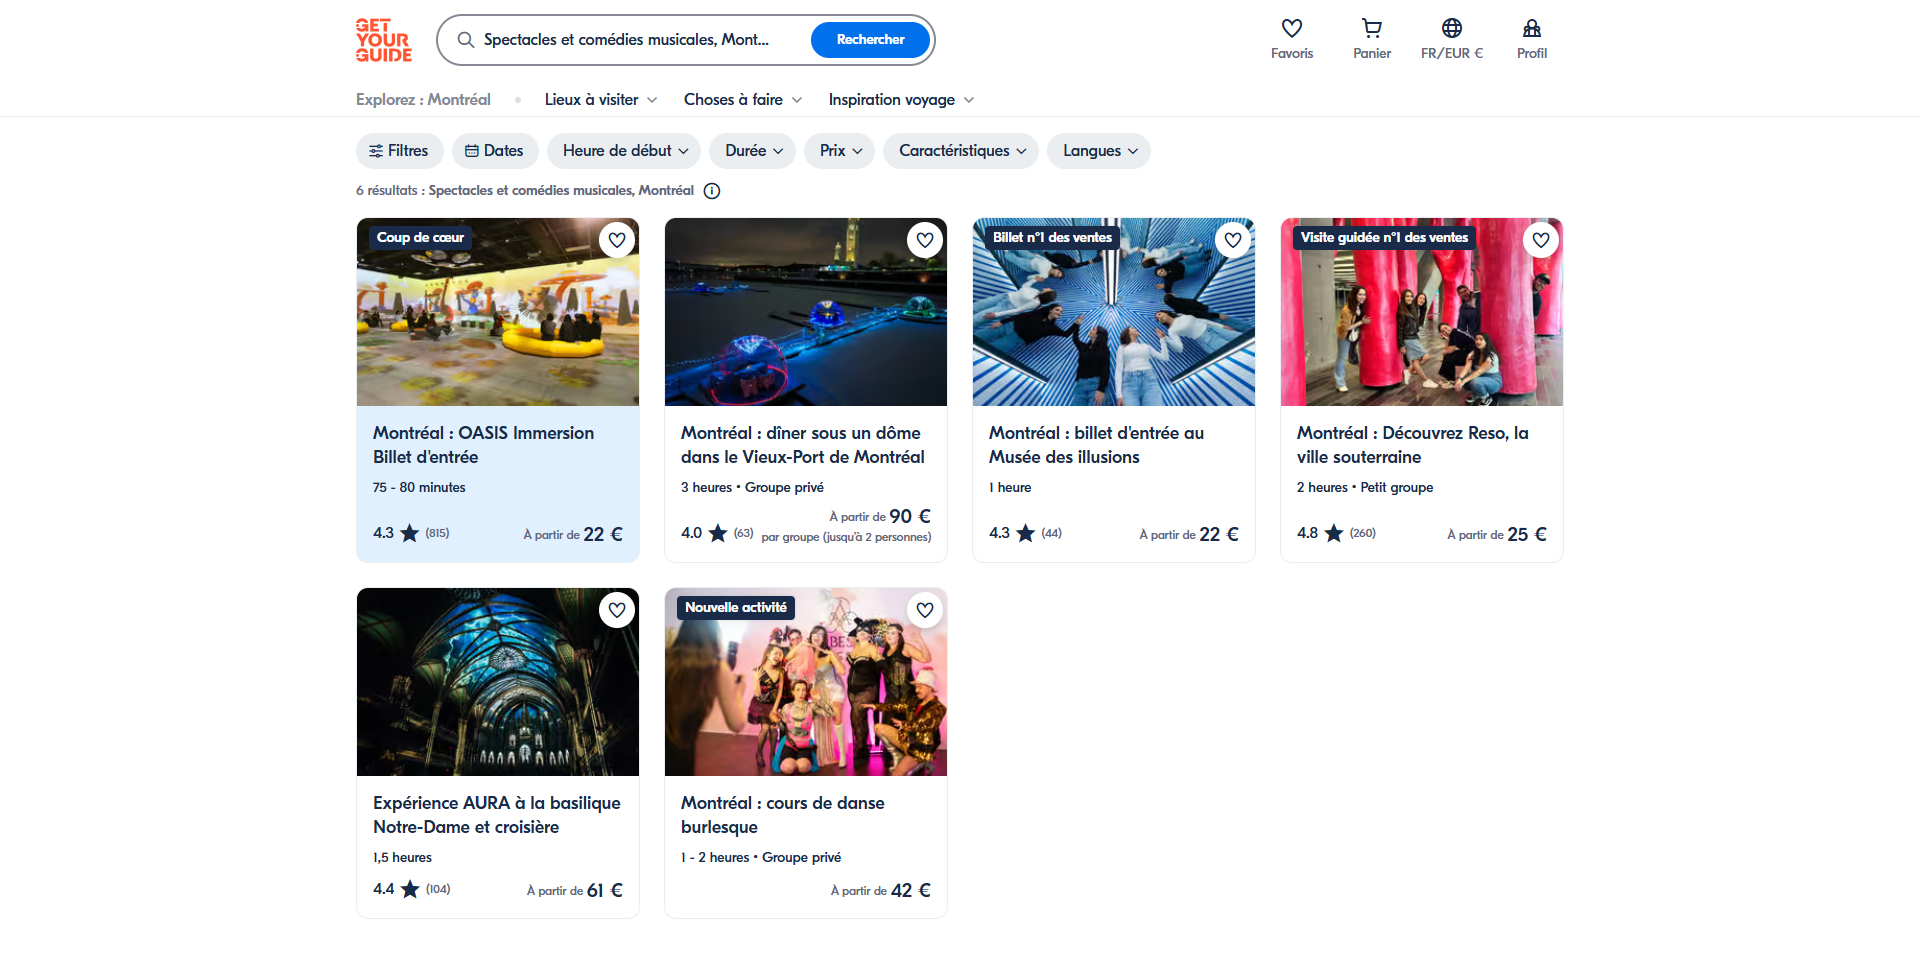The width and height of the screenshot is (1920, 953).
Task: Expand the Heure de début dropdown
Action: point(625,151)
